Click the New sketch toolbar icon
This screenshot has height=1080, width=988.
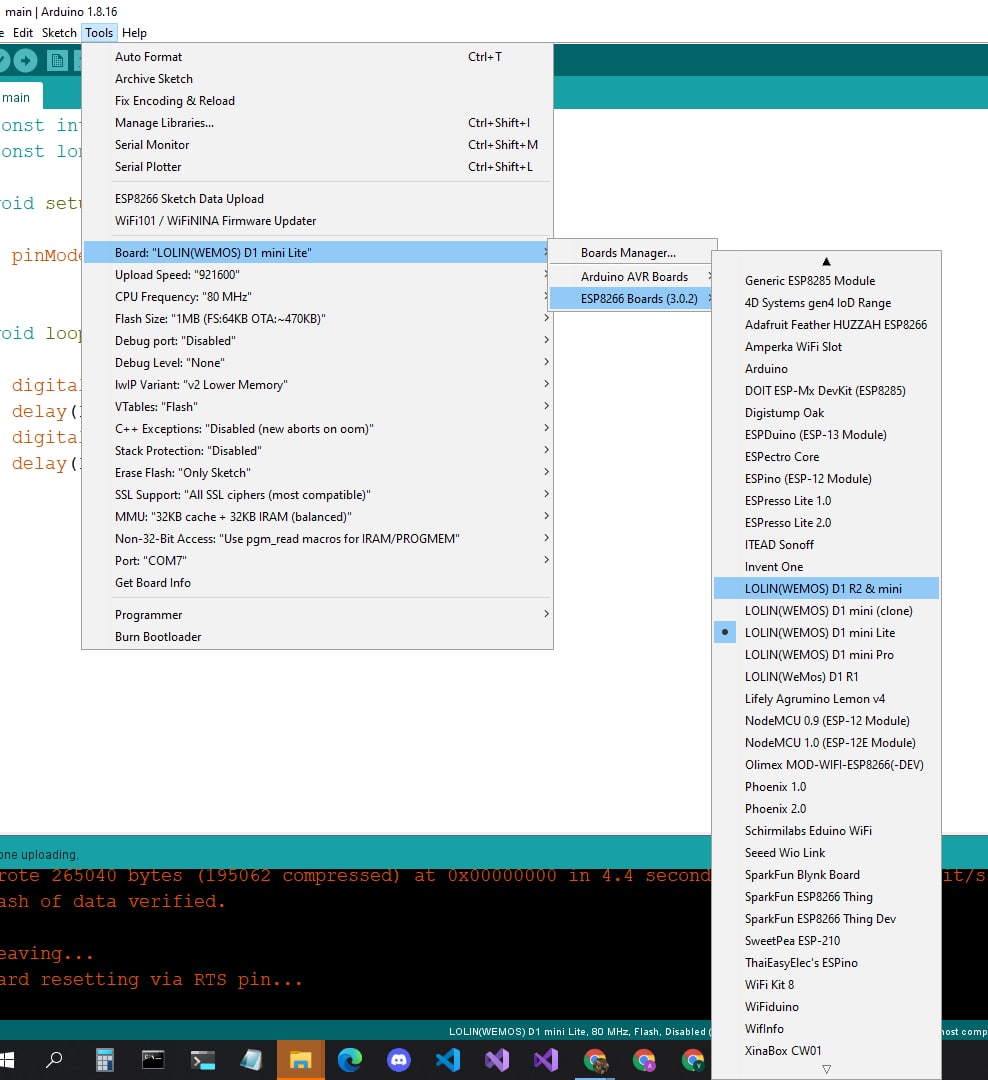click(x=57, y=61)
